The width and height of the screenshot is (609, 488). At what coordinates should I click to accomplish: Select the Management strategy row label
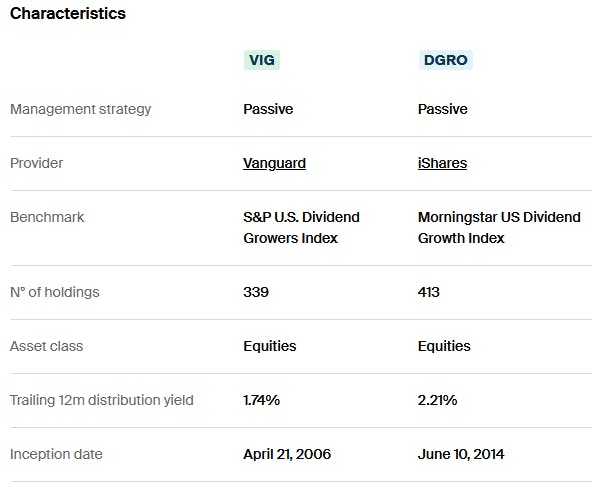[81, 109]
